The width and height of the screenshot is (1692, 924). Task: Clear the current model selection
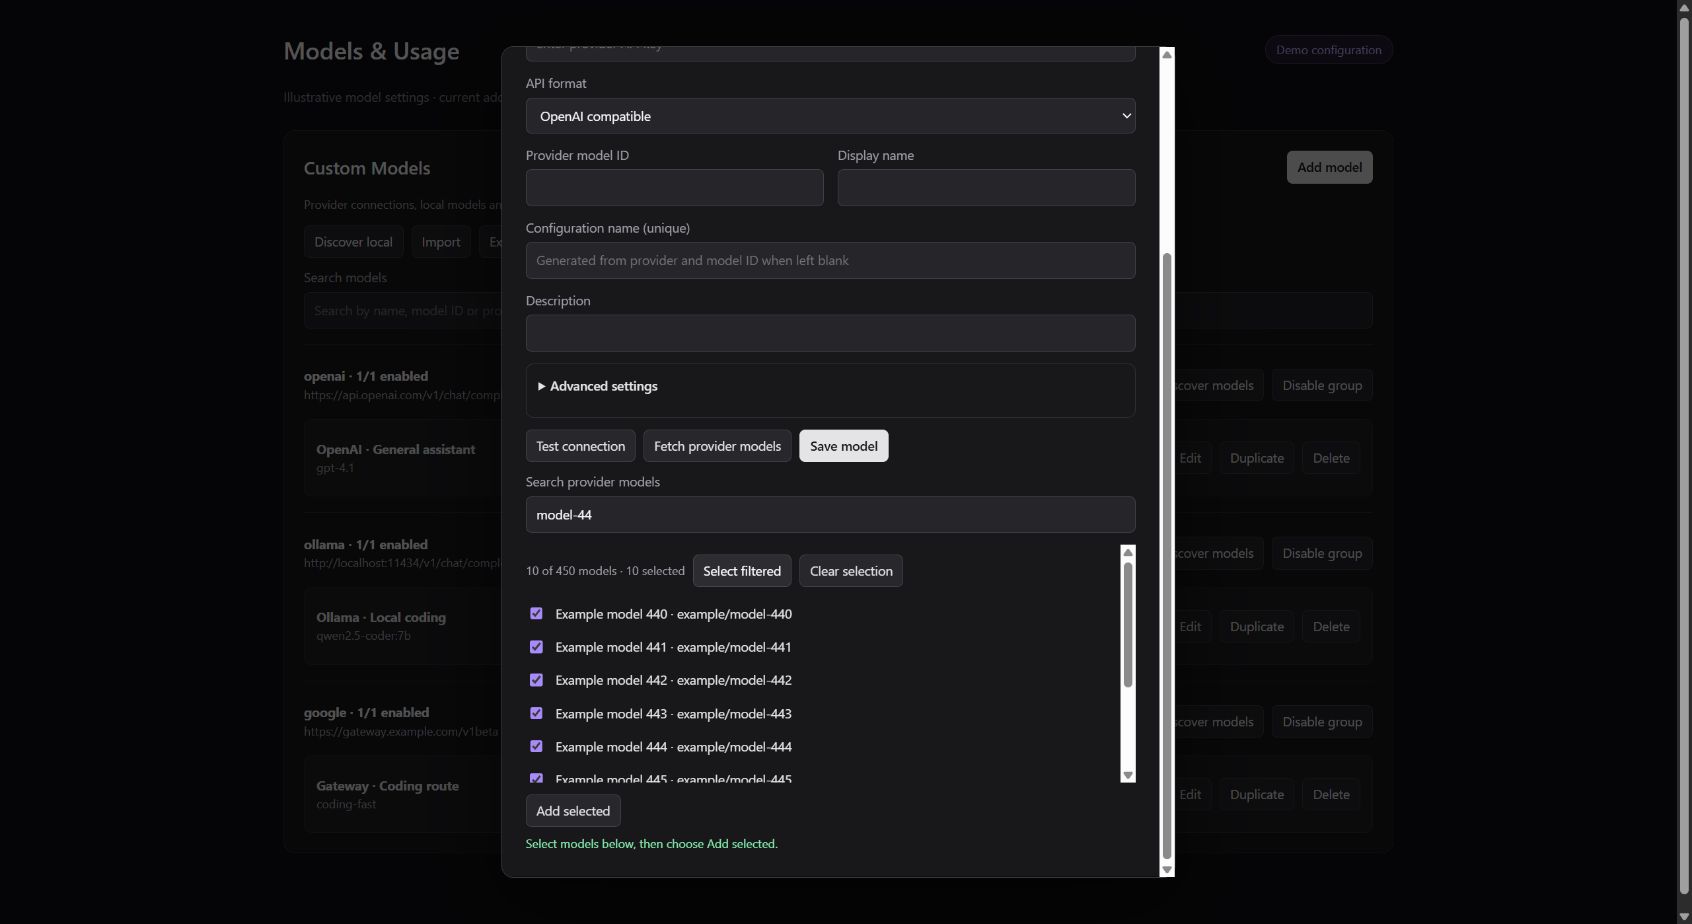851,571
